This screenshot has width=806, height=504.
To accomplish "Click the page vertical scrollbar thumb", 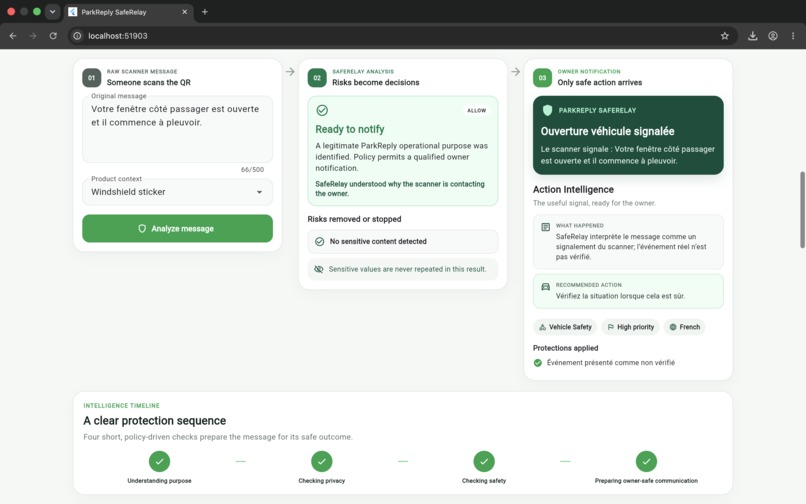I will coord(802,210).
